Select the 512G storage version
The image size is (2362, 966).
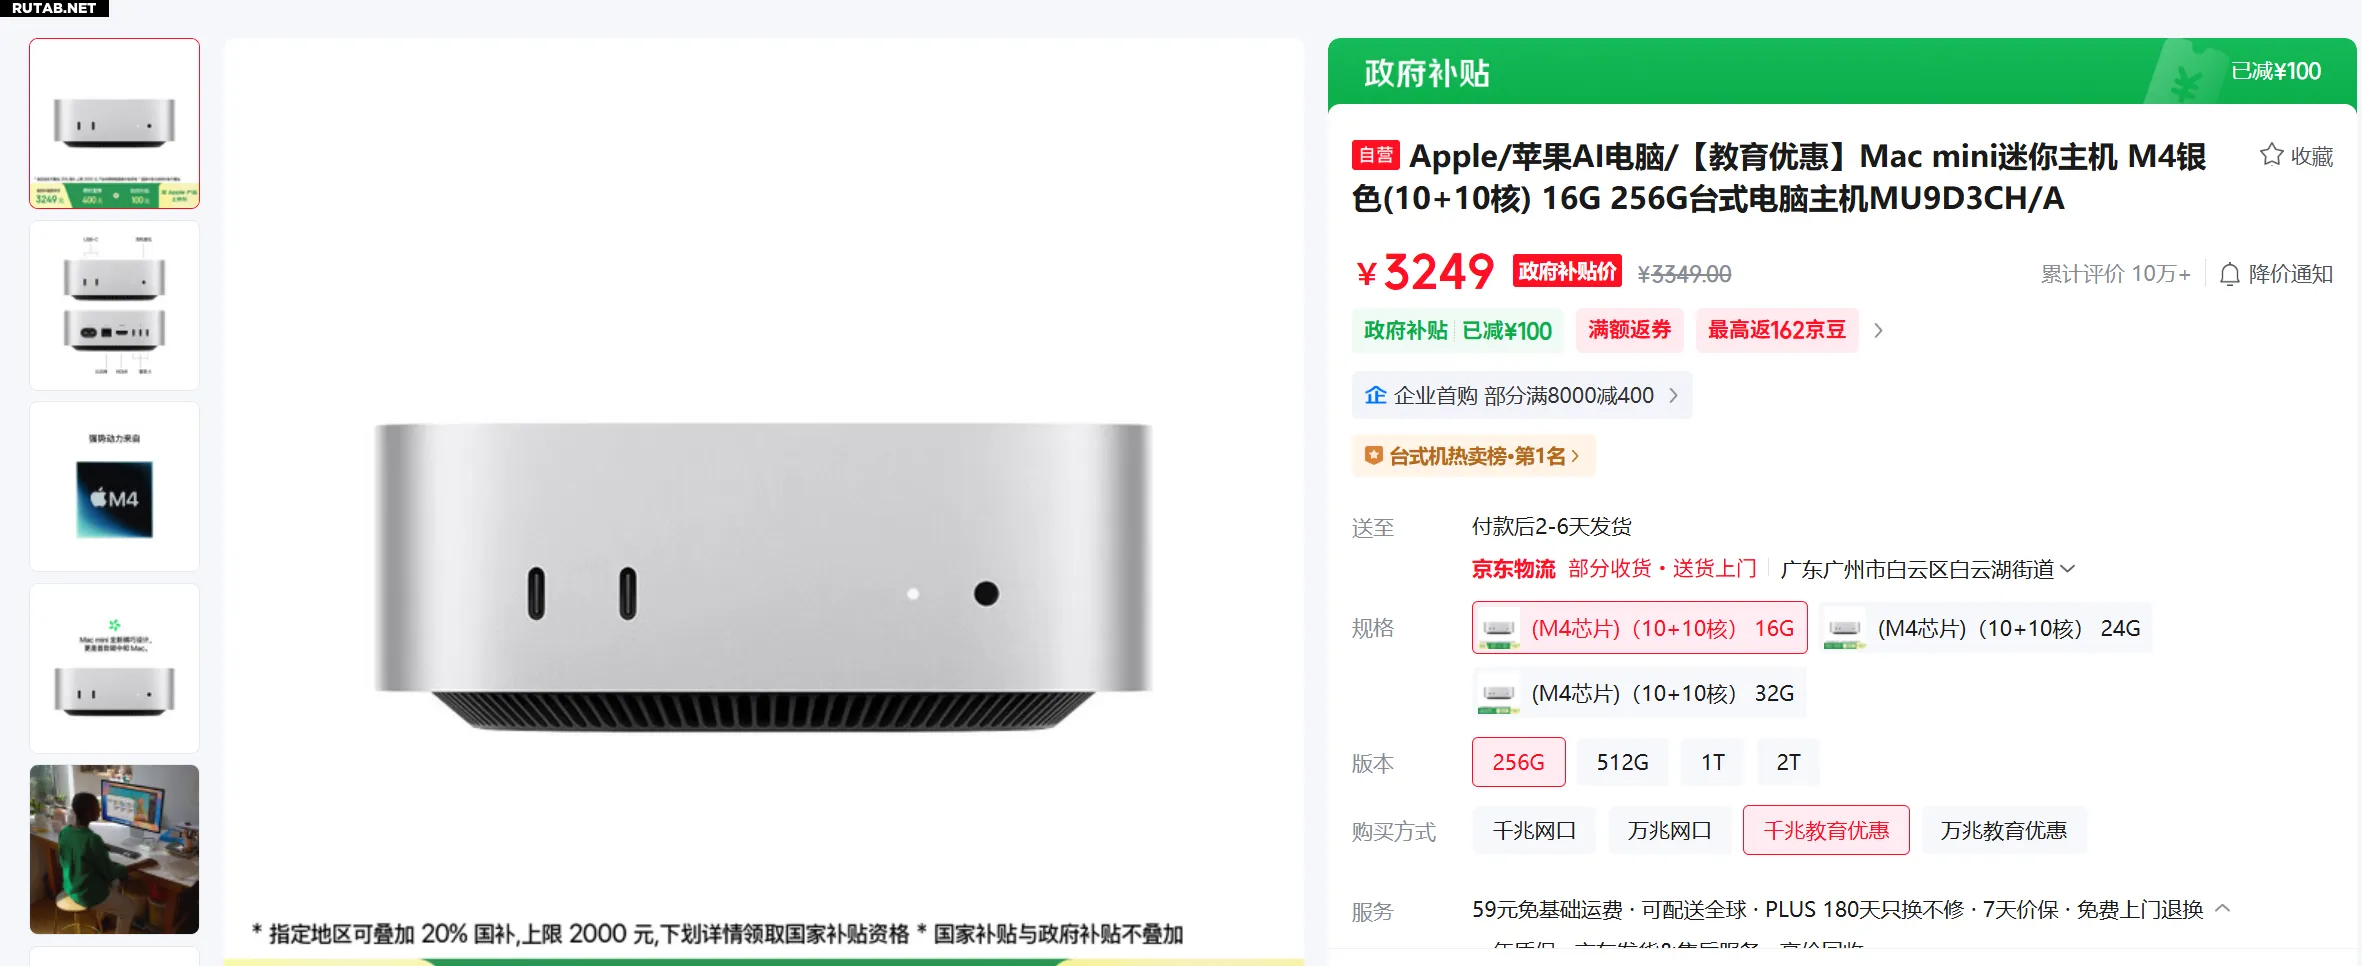[x=1622, y=762]
